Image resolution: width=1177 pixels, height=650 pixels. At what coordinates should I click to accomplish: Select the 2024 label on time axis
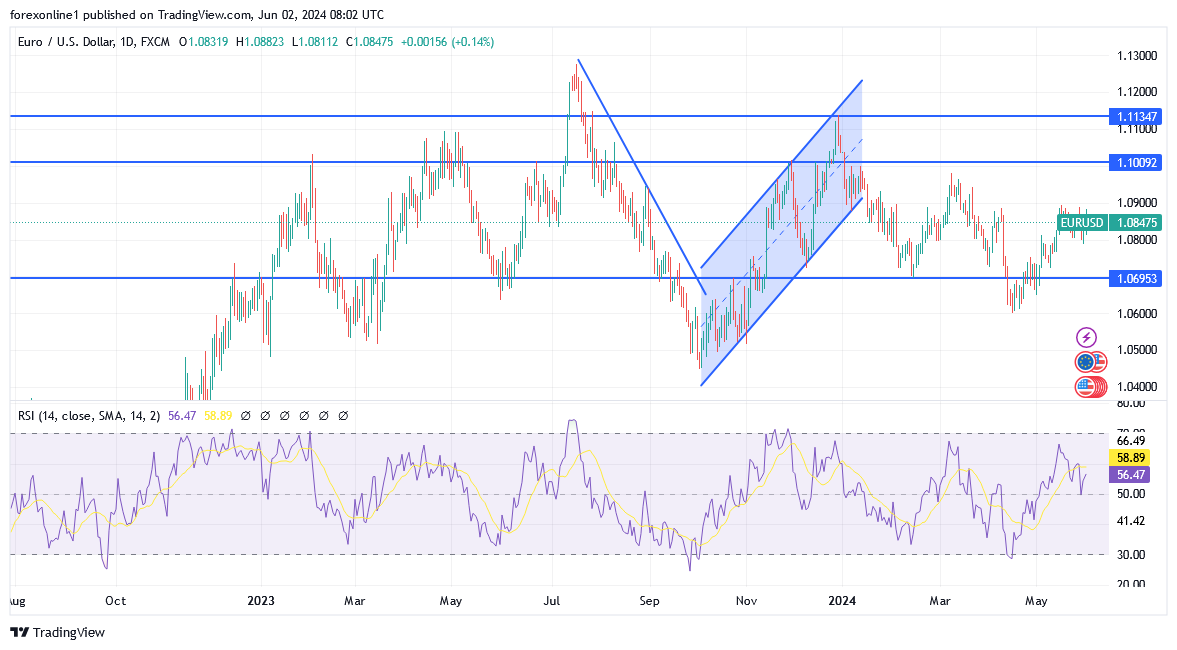tap(842, 600)
